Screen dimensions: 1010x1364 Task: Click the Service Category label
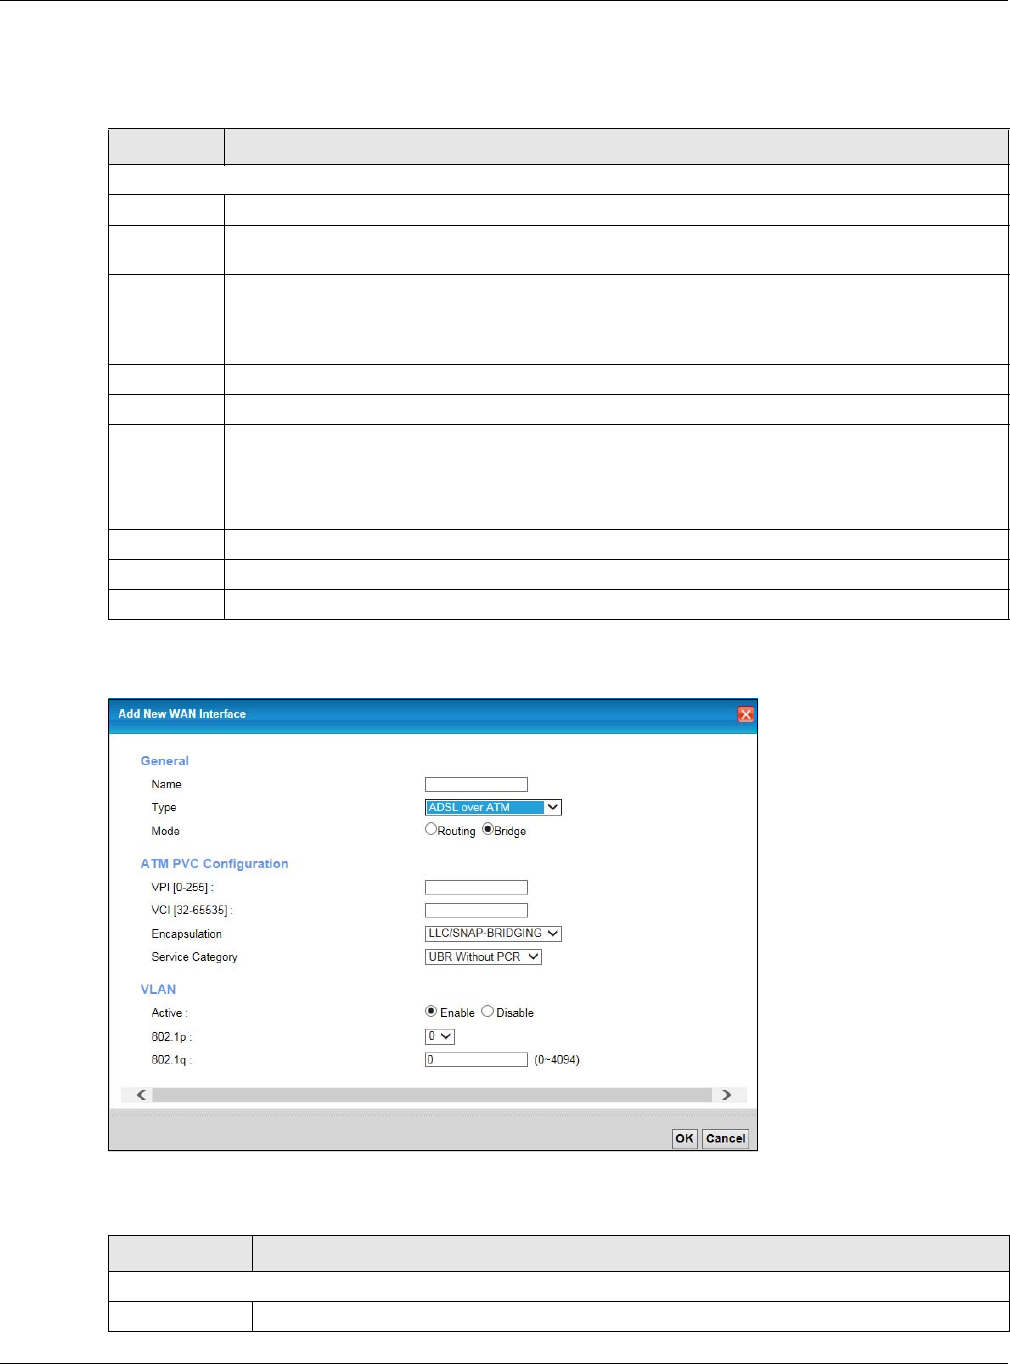195,957
